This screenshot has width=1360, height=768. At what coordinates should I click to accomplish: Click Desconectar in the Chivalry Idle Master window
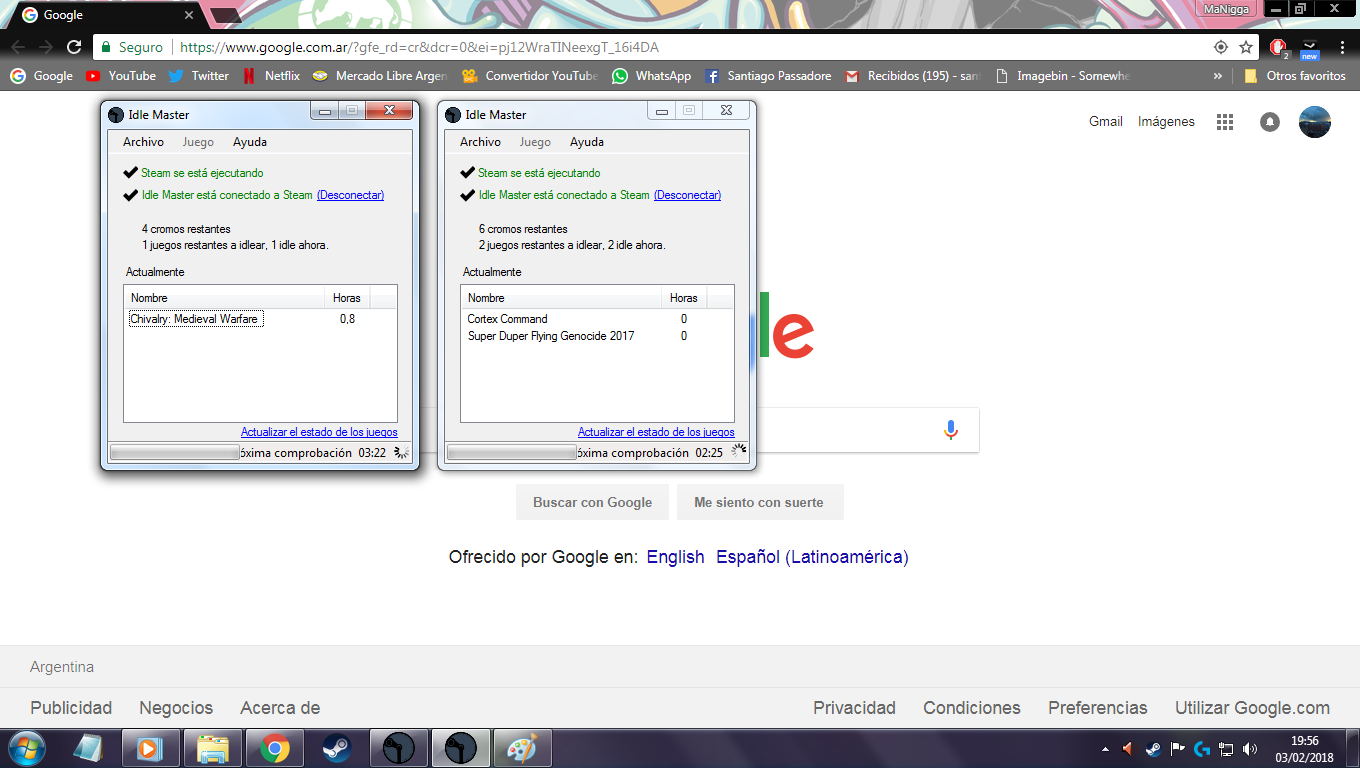coord(350,195)
